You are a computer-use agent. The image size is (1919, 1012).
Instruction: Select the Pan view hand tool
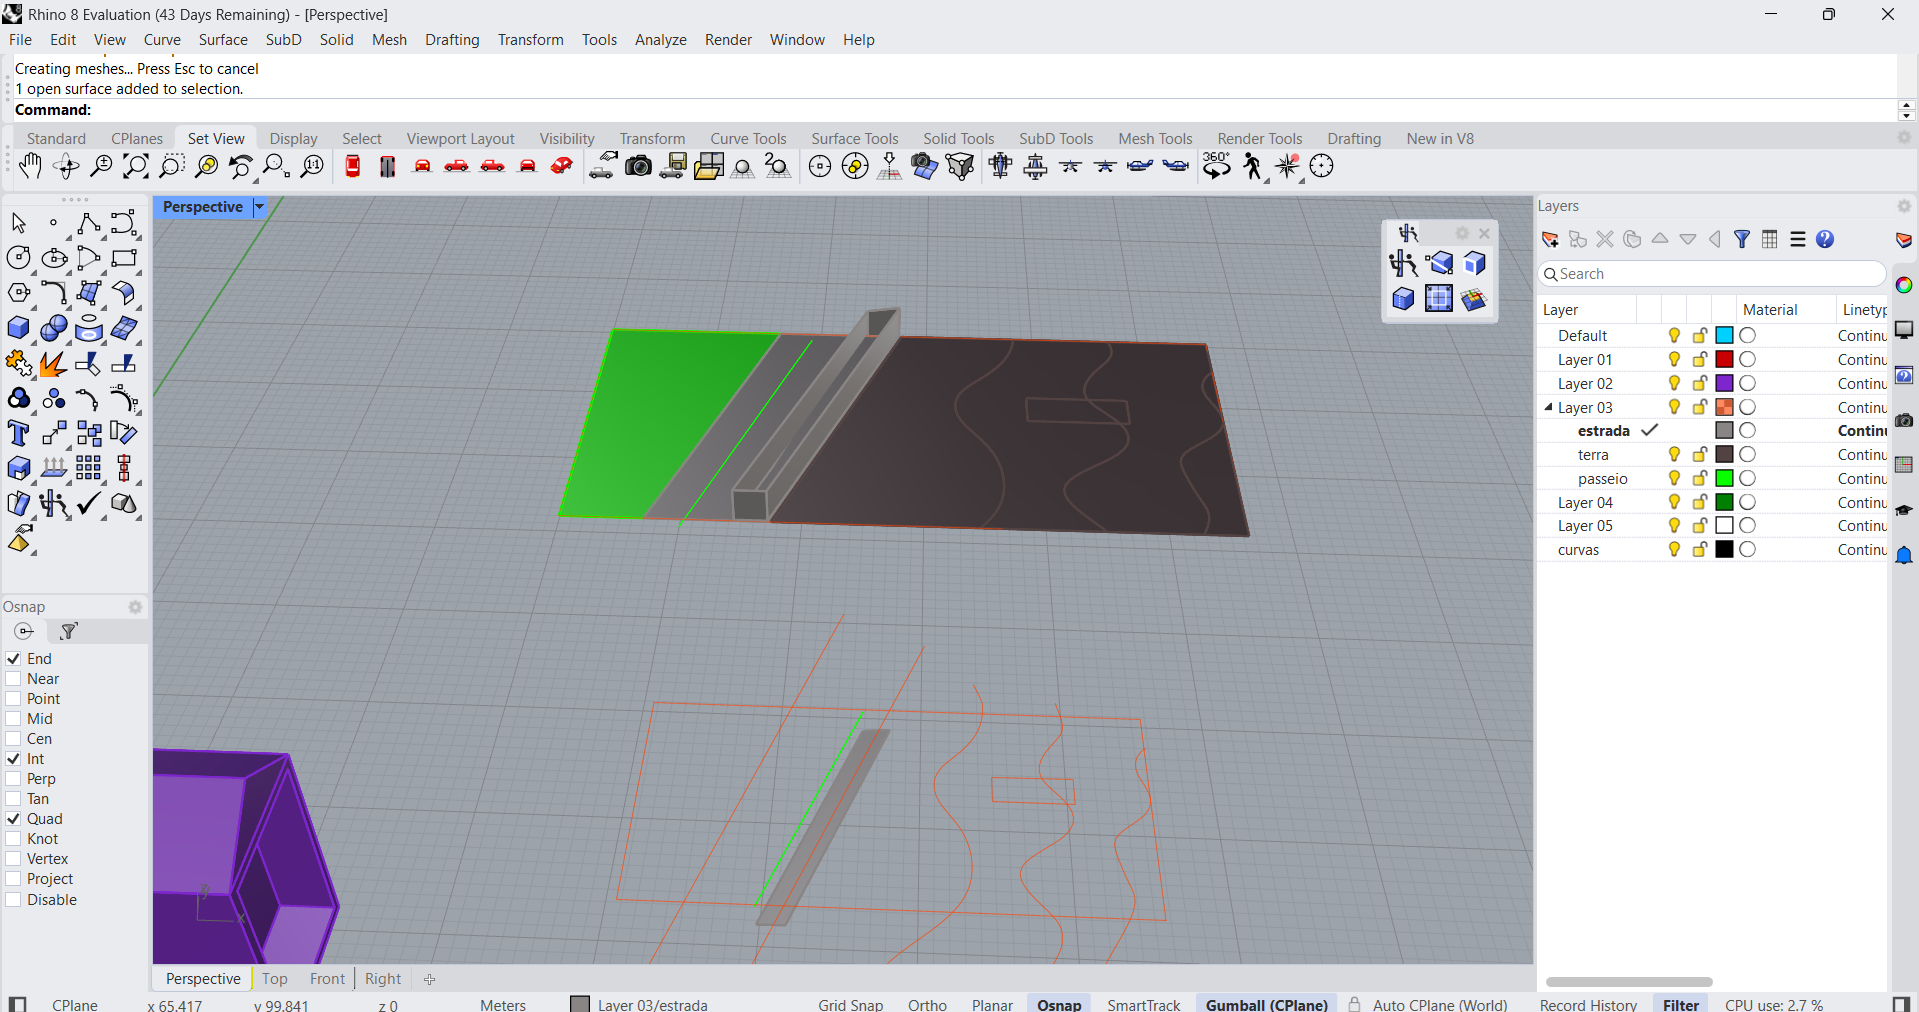[30, 167]
